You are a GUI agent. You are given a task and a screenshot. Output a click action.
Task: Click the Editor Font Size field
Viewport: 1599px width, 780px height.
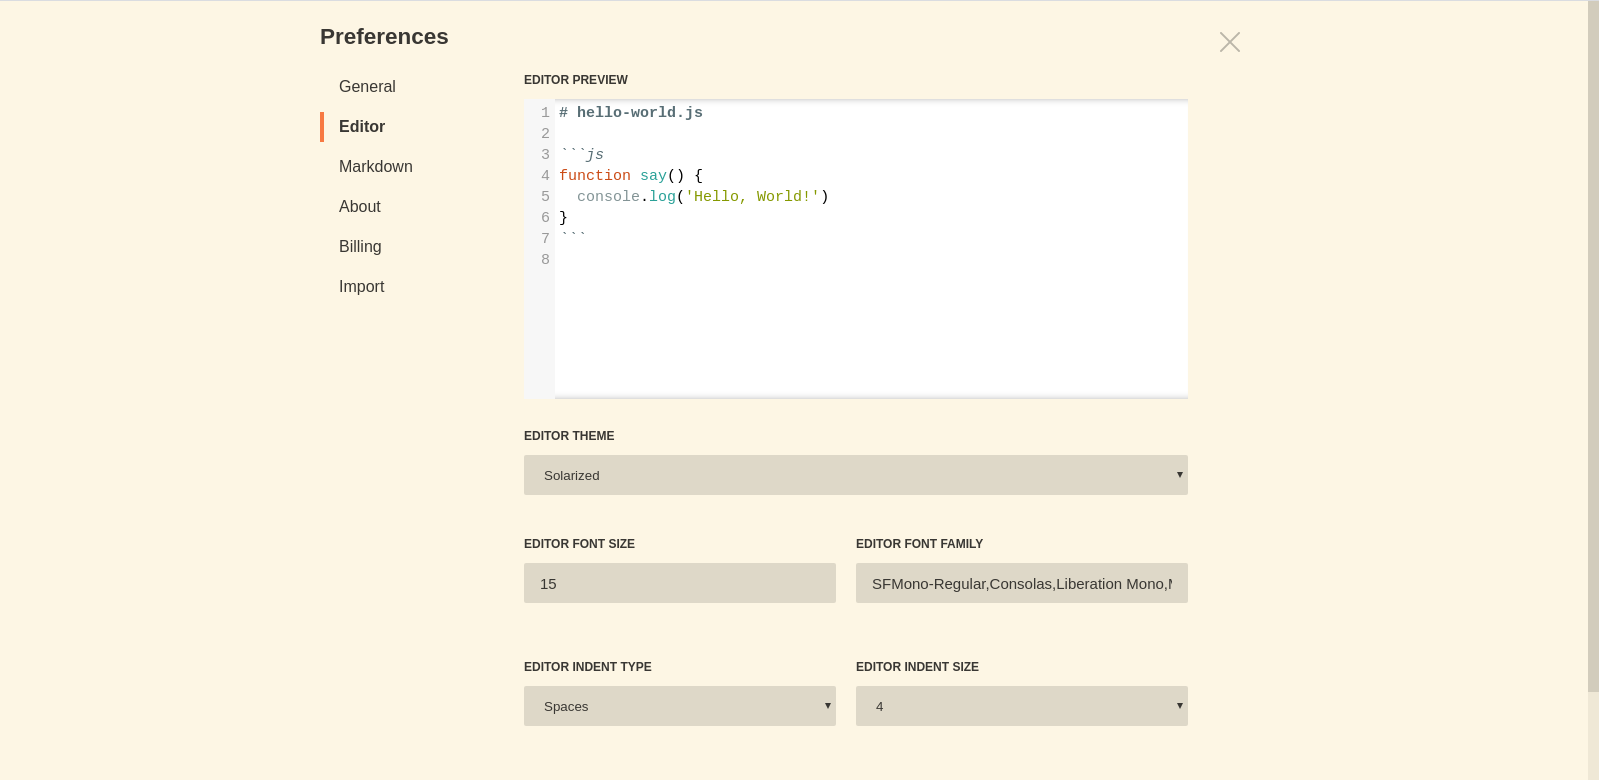[x=680, y=583]
